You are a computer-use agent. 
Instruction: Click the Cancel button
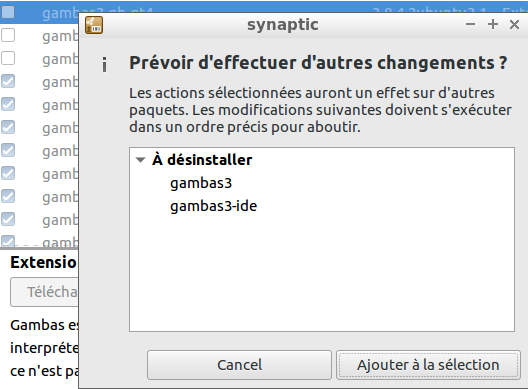(239, 365)
